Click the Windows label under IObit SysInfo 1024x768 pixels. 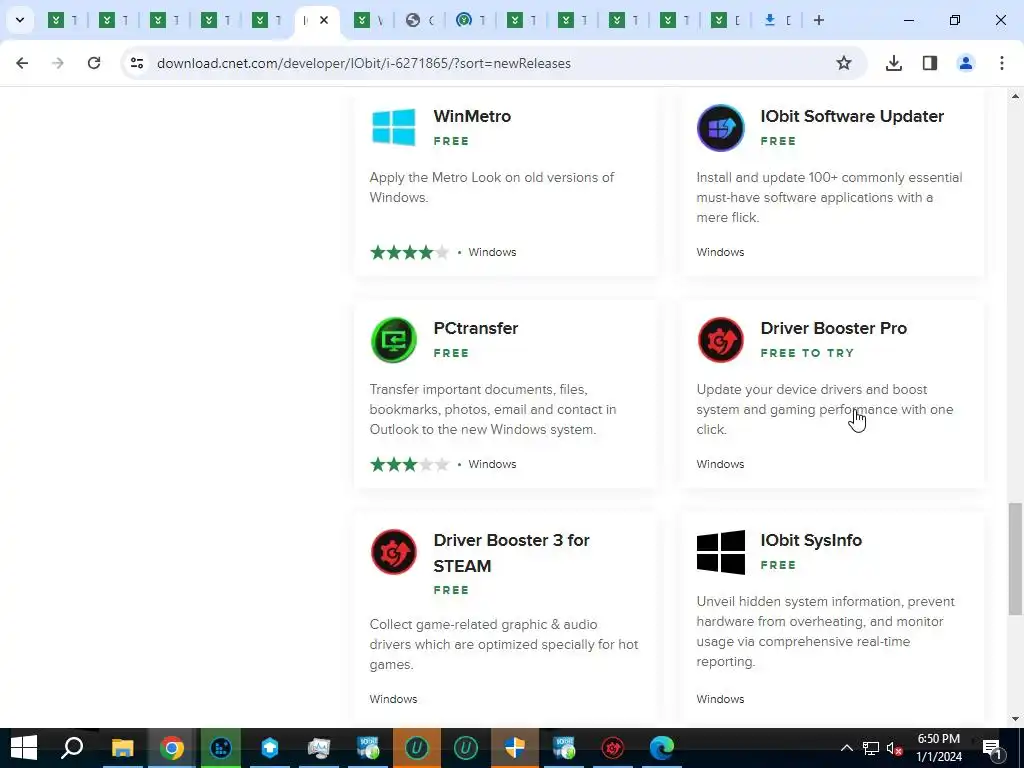pos(720,699)
